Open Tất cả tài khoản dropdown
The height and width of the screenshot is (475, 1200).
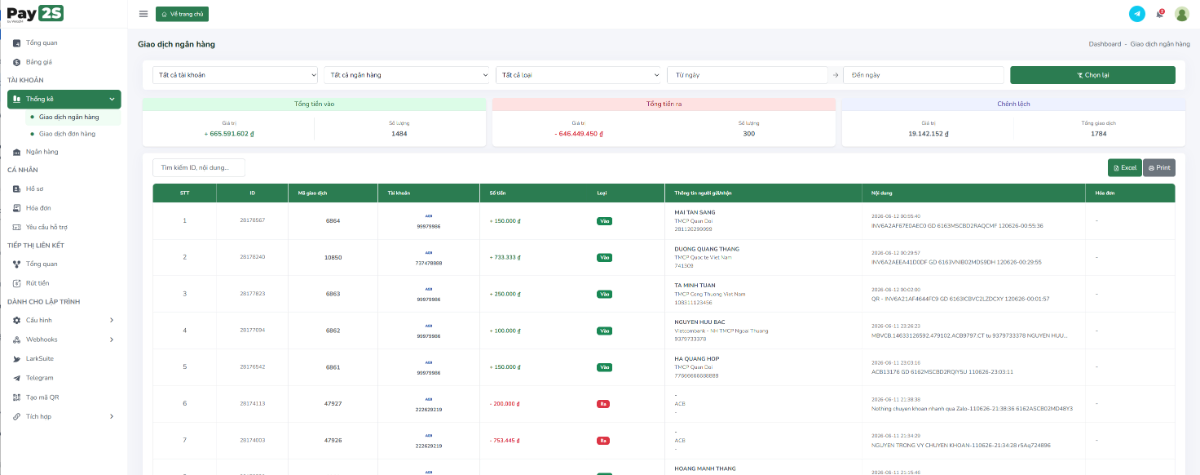click(x=235, y=75)
